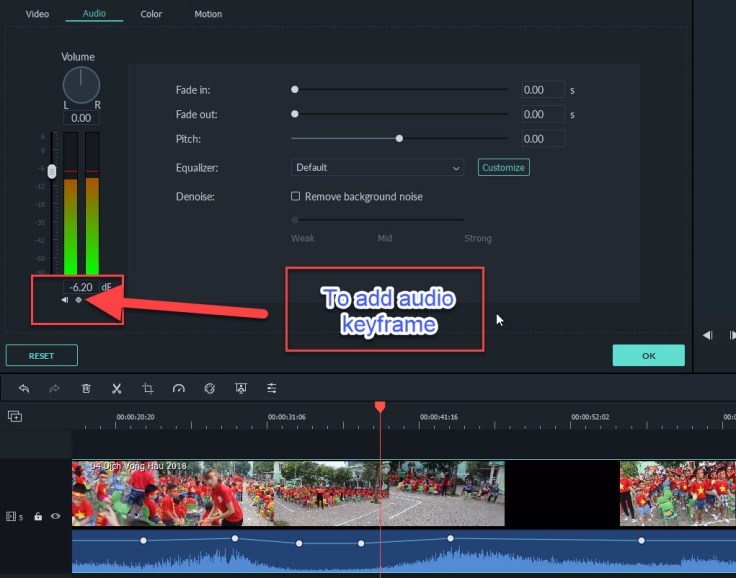This screenshot has height=578, width=736.
Task: Click the Fade out slider handle
Action: click(x=295, y=114)
